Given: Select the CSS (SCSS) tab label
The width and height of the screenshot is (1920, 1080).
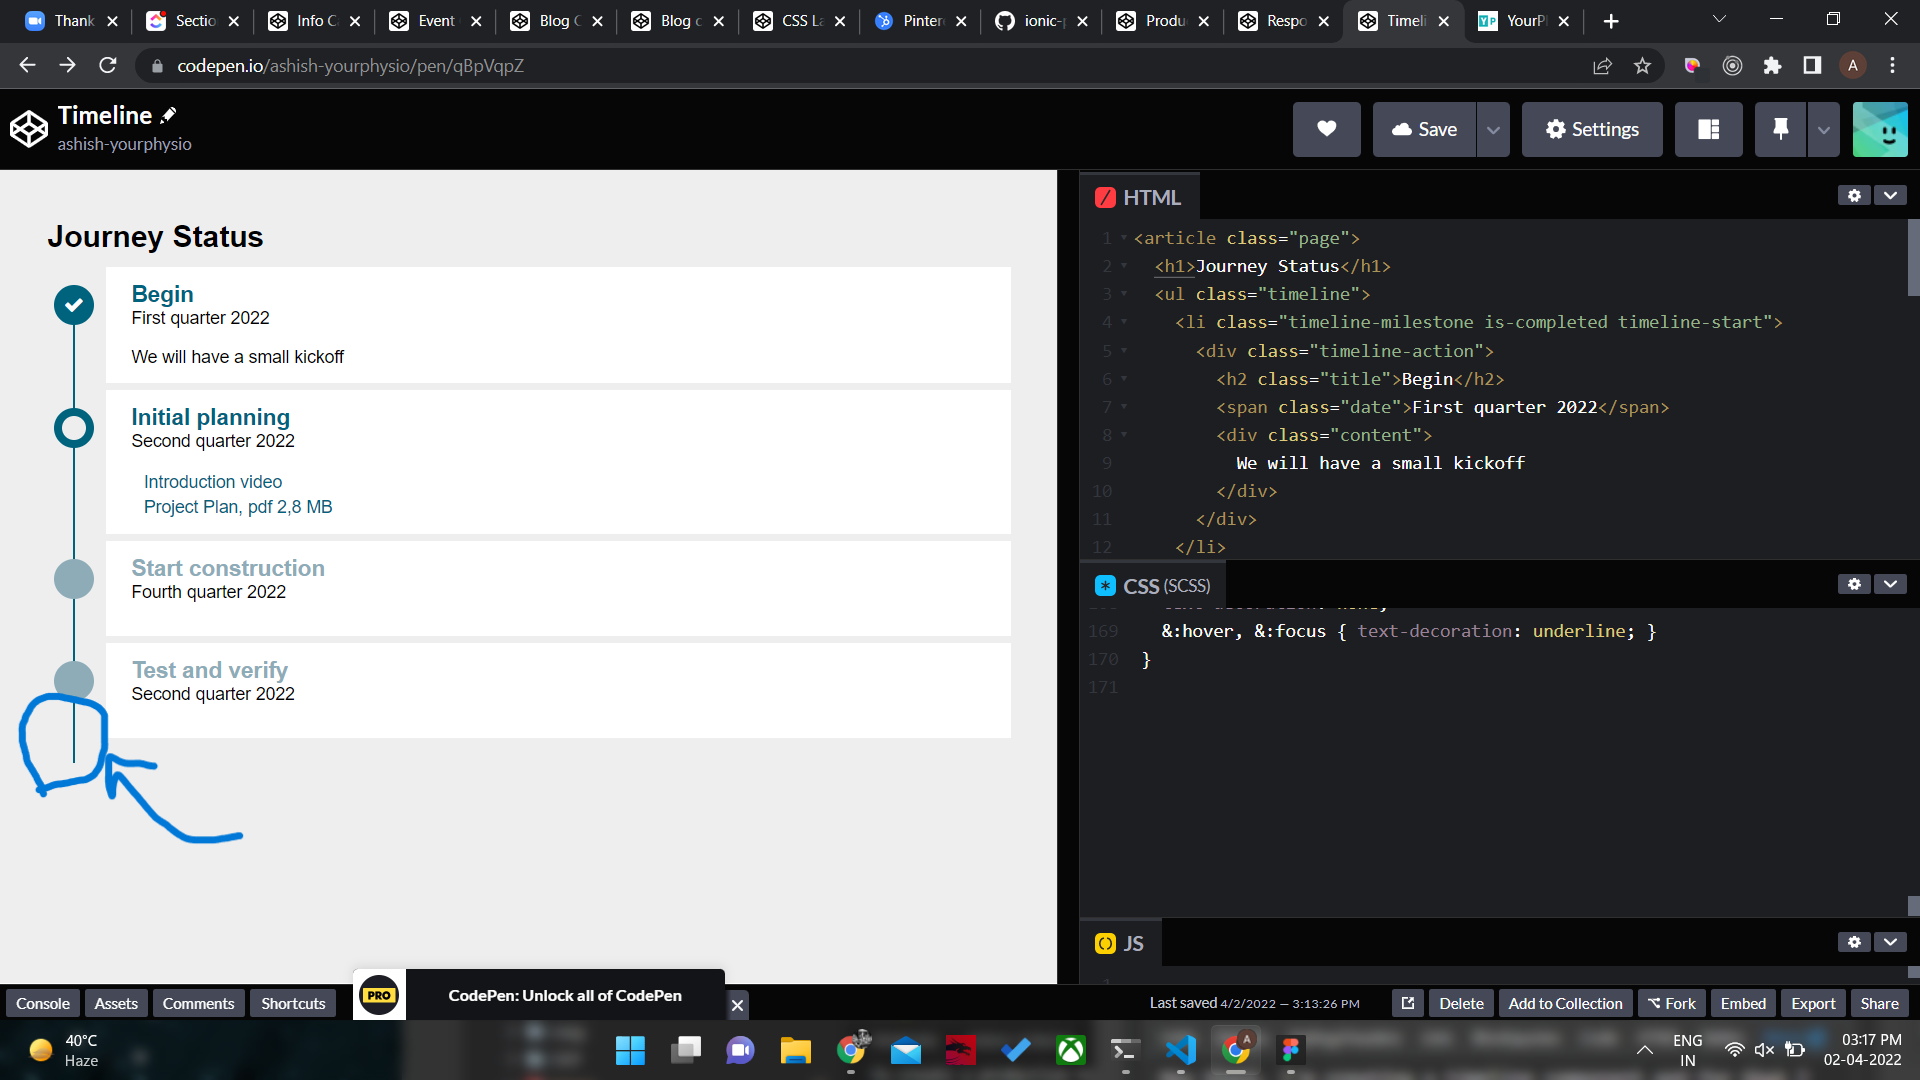Looking at the screenshot, I should [x=1164, y=587].
